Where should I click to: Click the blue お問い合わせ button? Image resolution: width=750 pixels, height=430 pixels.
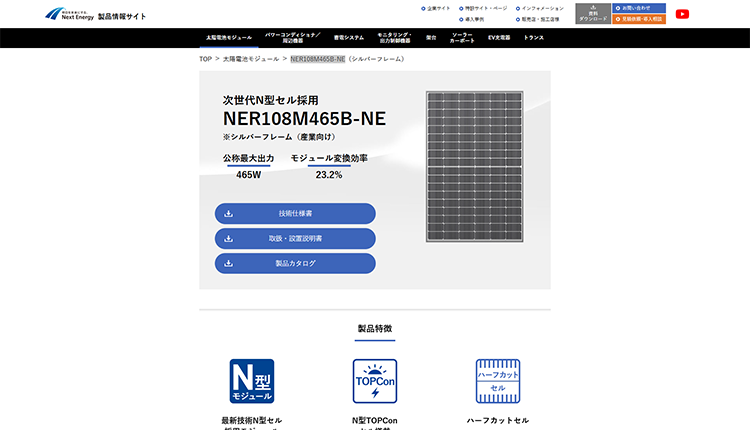tap(639, 8)
